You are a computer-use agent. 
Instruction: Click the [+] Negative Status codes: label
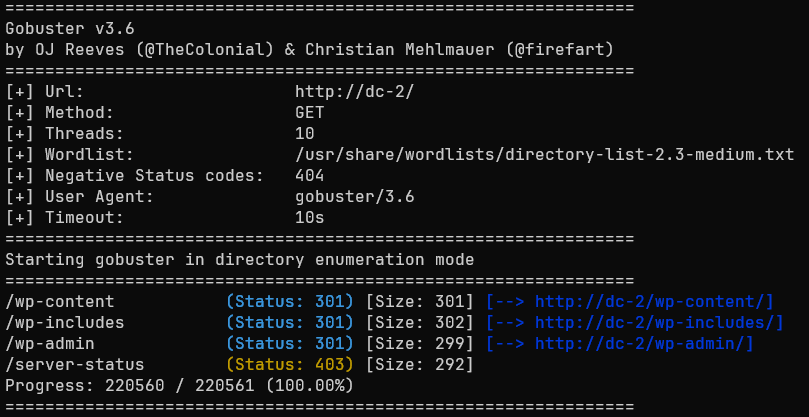pyautogui.click(x=135, y=176)
